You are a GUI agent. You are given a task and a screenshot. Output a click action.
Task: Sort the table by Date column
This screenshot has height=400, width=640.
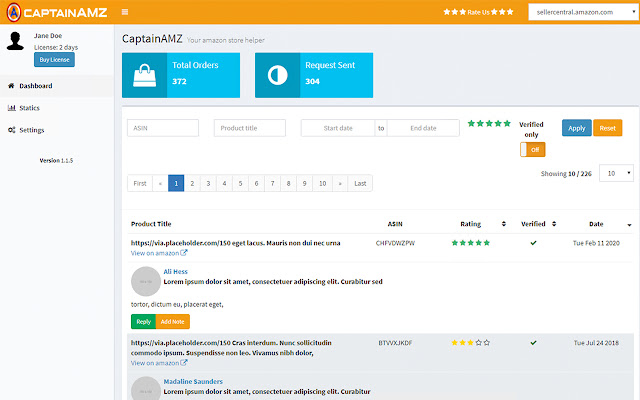628,224
